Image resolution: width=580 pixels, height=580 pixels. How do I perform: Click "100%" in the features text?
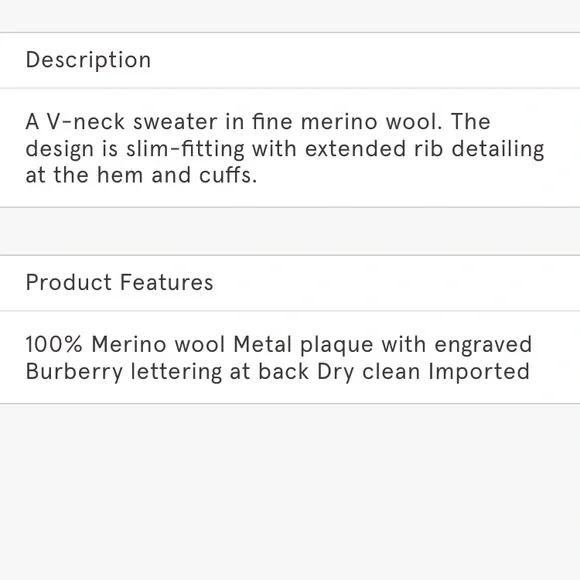tap(54, 344)
